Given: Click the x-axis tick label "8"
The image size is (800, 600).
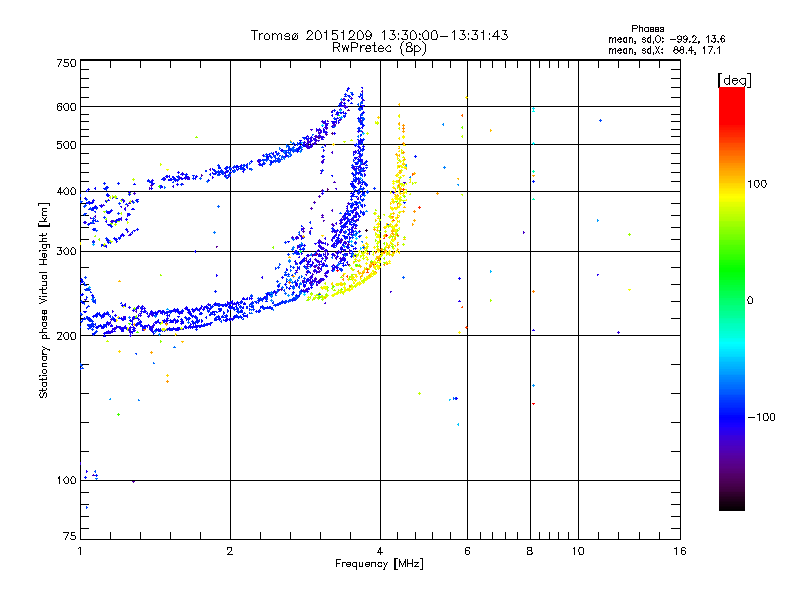Looking at the screenshot, I should [530, 551].
